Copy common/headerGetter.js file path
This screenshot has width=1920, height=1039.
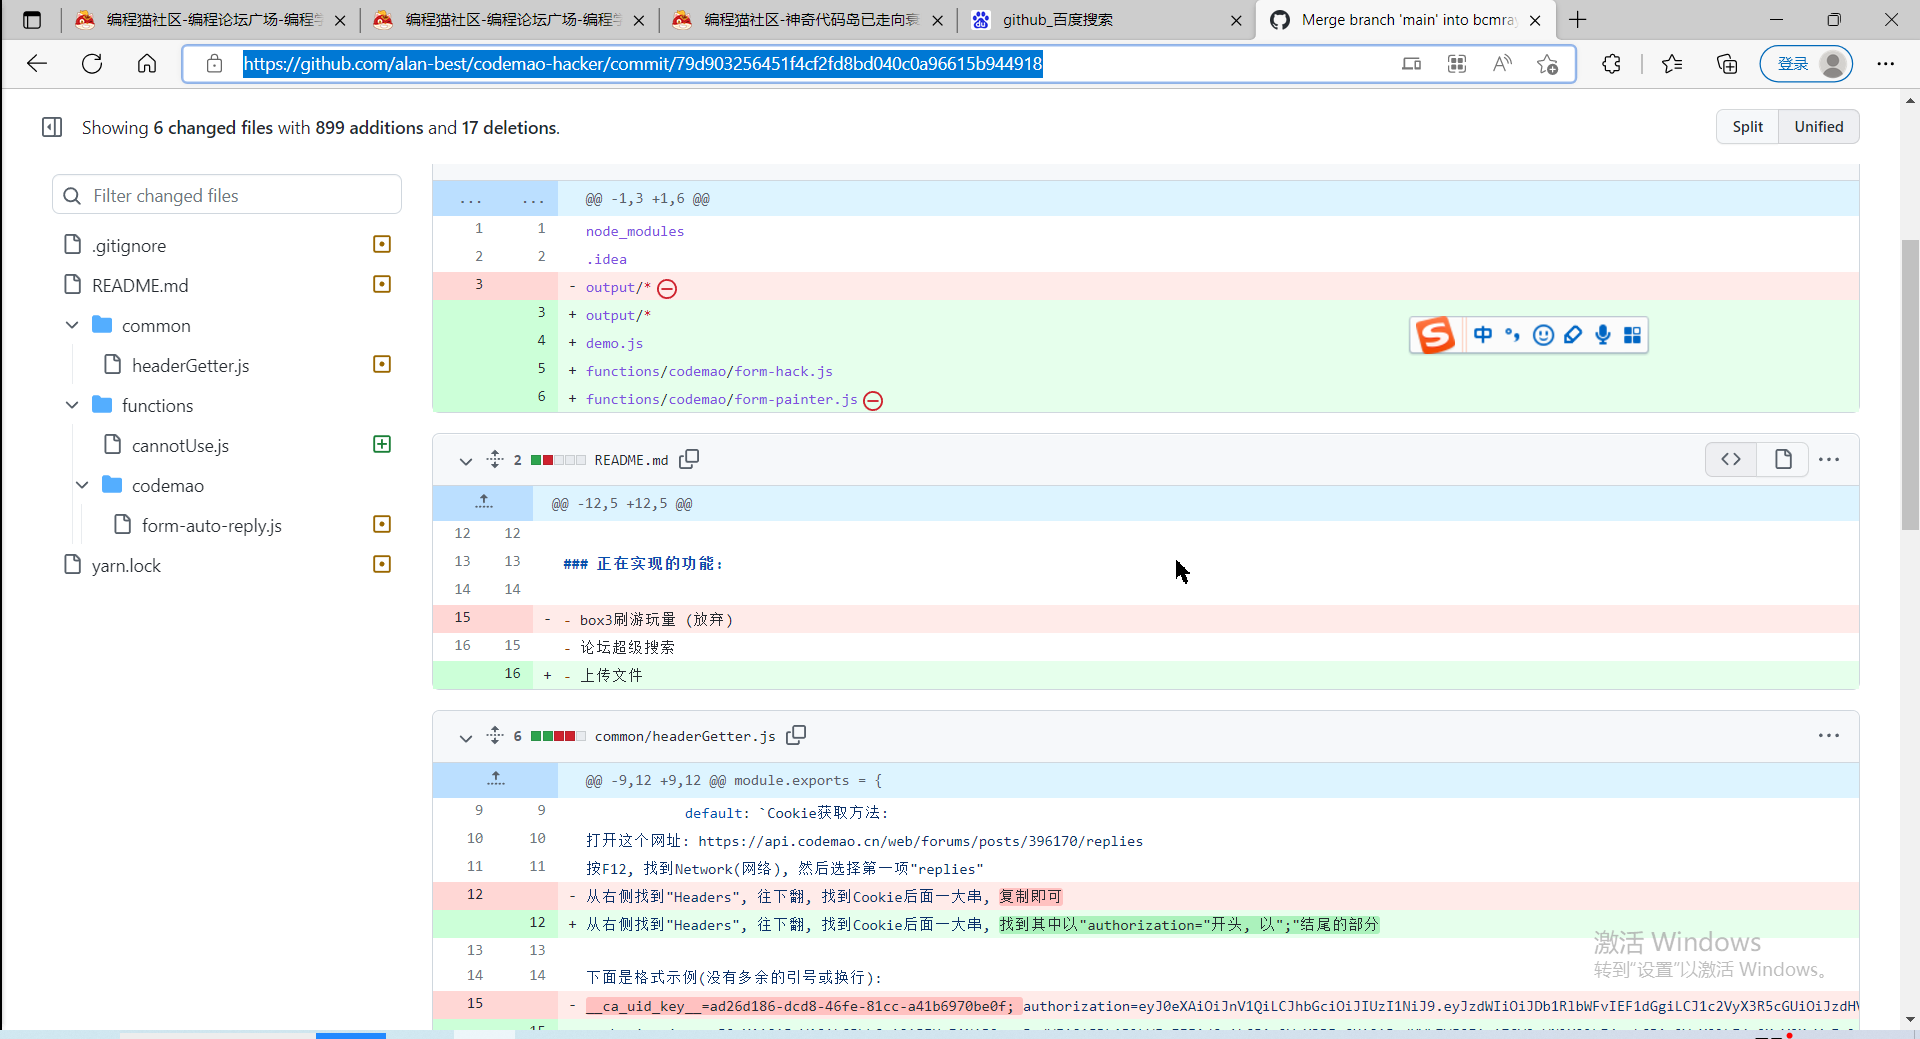[x=796, y=735]
